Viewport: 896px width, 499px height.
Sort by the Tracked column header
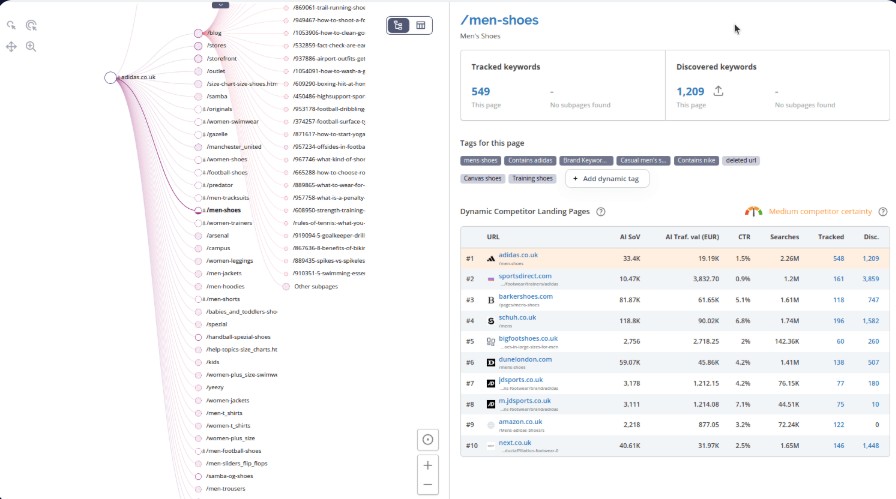pyautogui.click(x=831, y=237)
